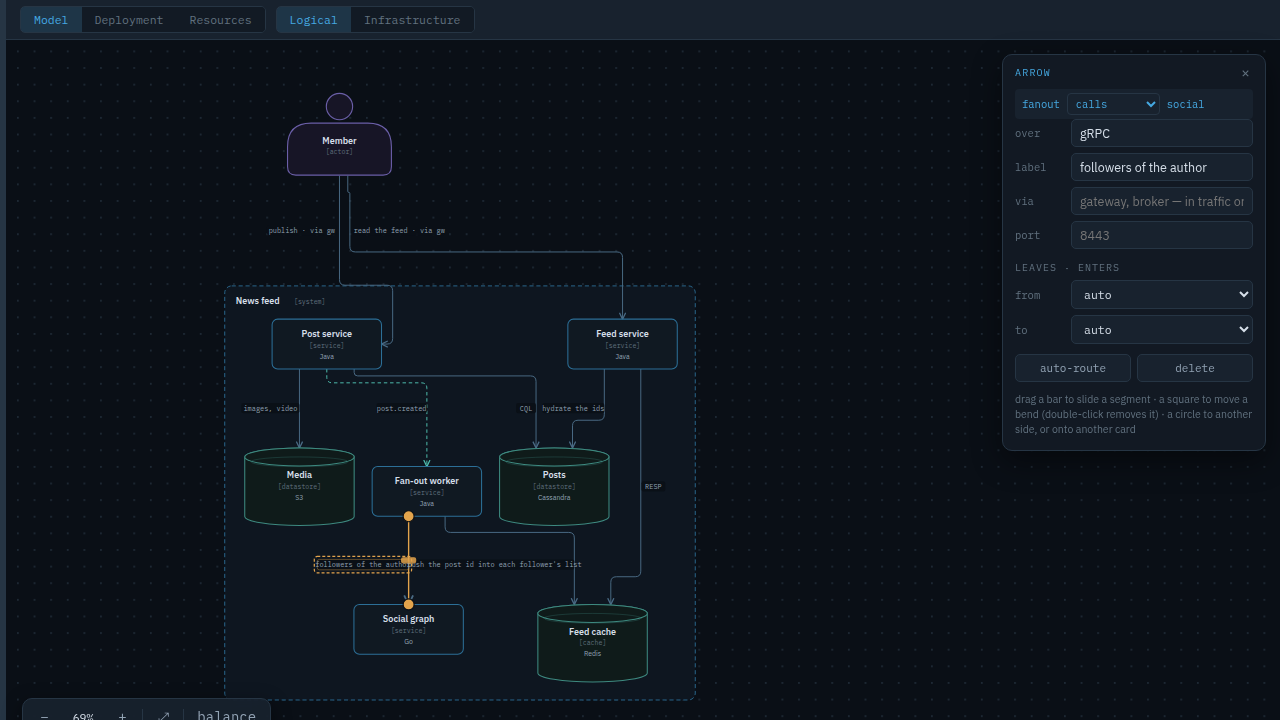Switch to the Resources view
The image size is (1280, 720).
pos(220,20)
